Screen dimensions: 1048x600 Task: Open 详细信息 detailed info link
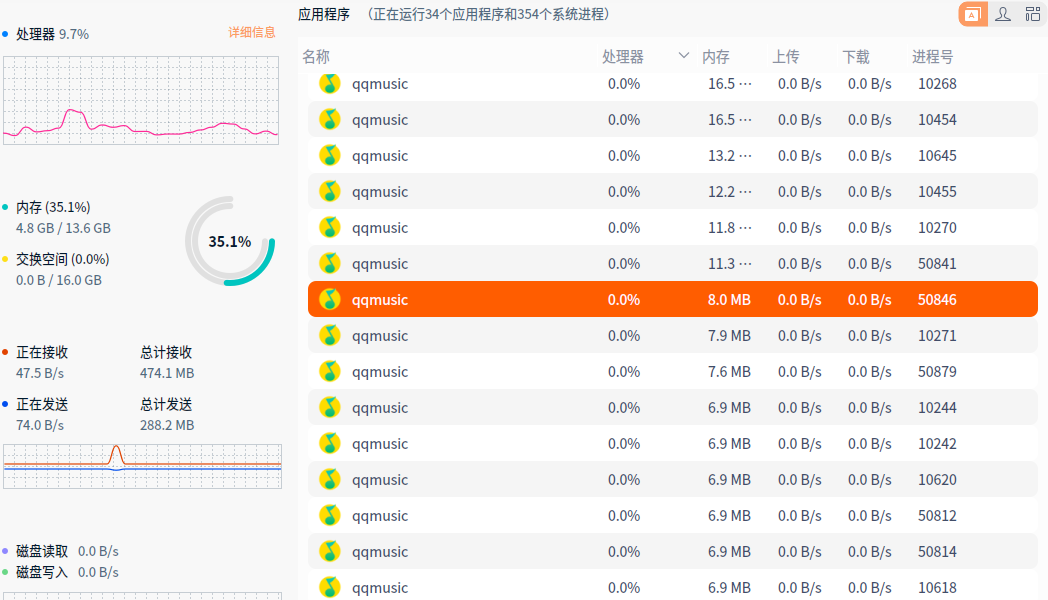click(x=252, y=32)
